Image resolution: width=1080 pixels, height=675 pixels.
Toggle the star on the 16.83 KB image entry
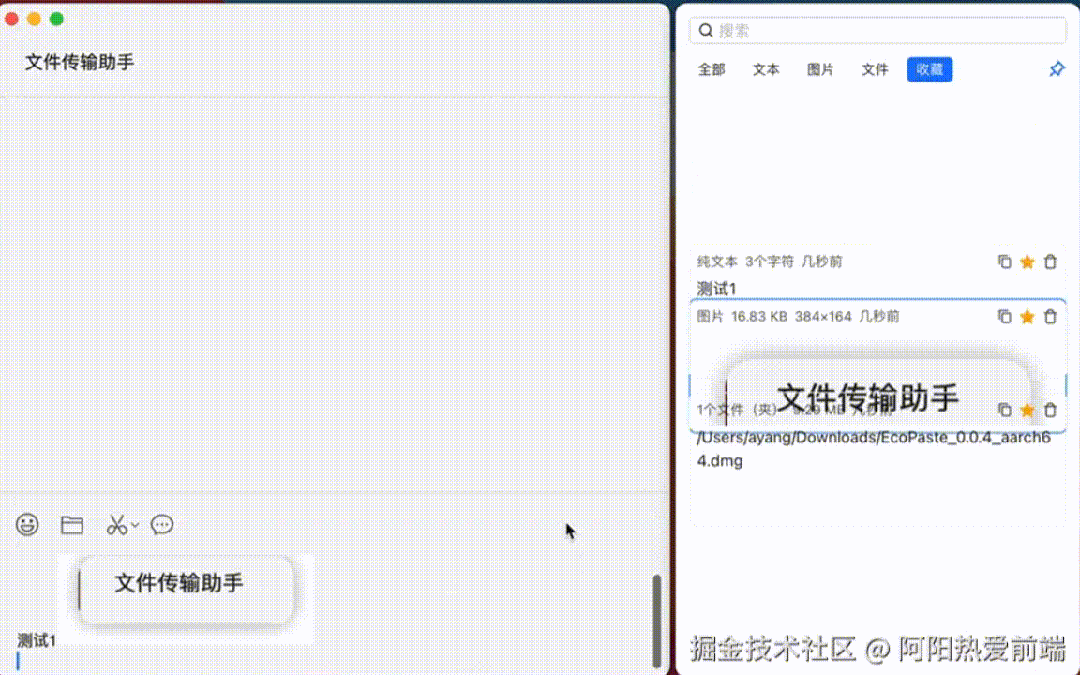pos(1027,316)
